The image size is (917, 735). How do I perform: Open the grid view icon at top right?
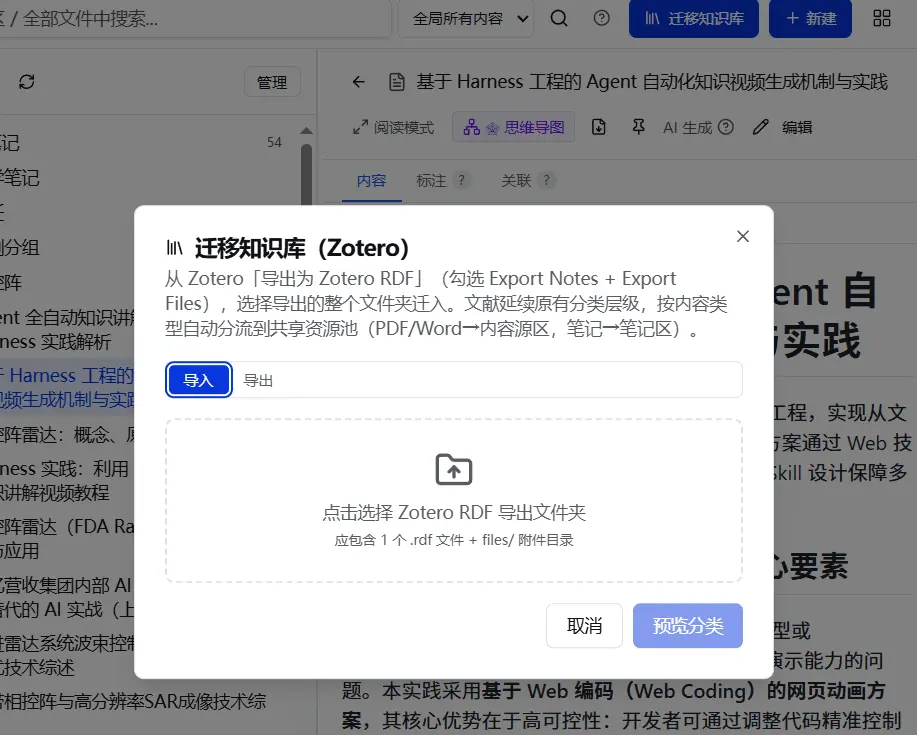click(881, 18)
